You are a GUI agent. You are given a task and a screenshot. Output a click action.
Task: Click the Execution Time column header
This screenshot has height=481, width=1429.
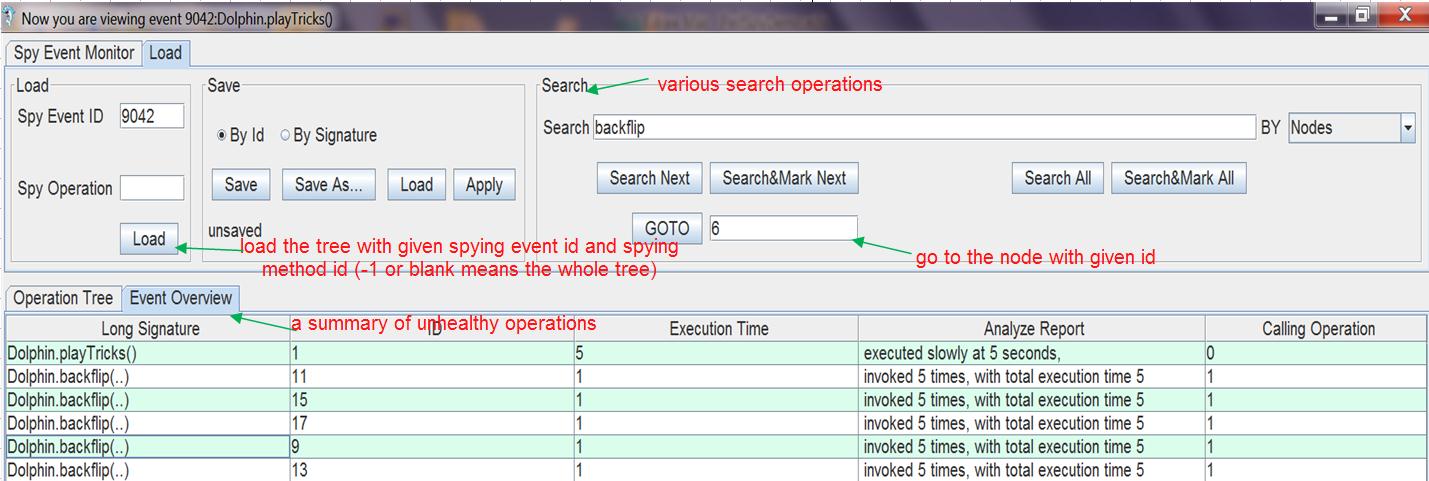tap(716, 329)
